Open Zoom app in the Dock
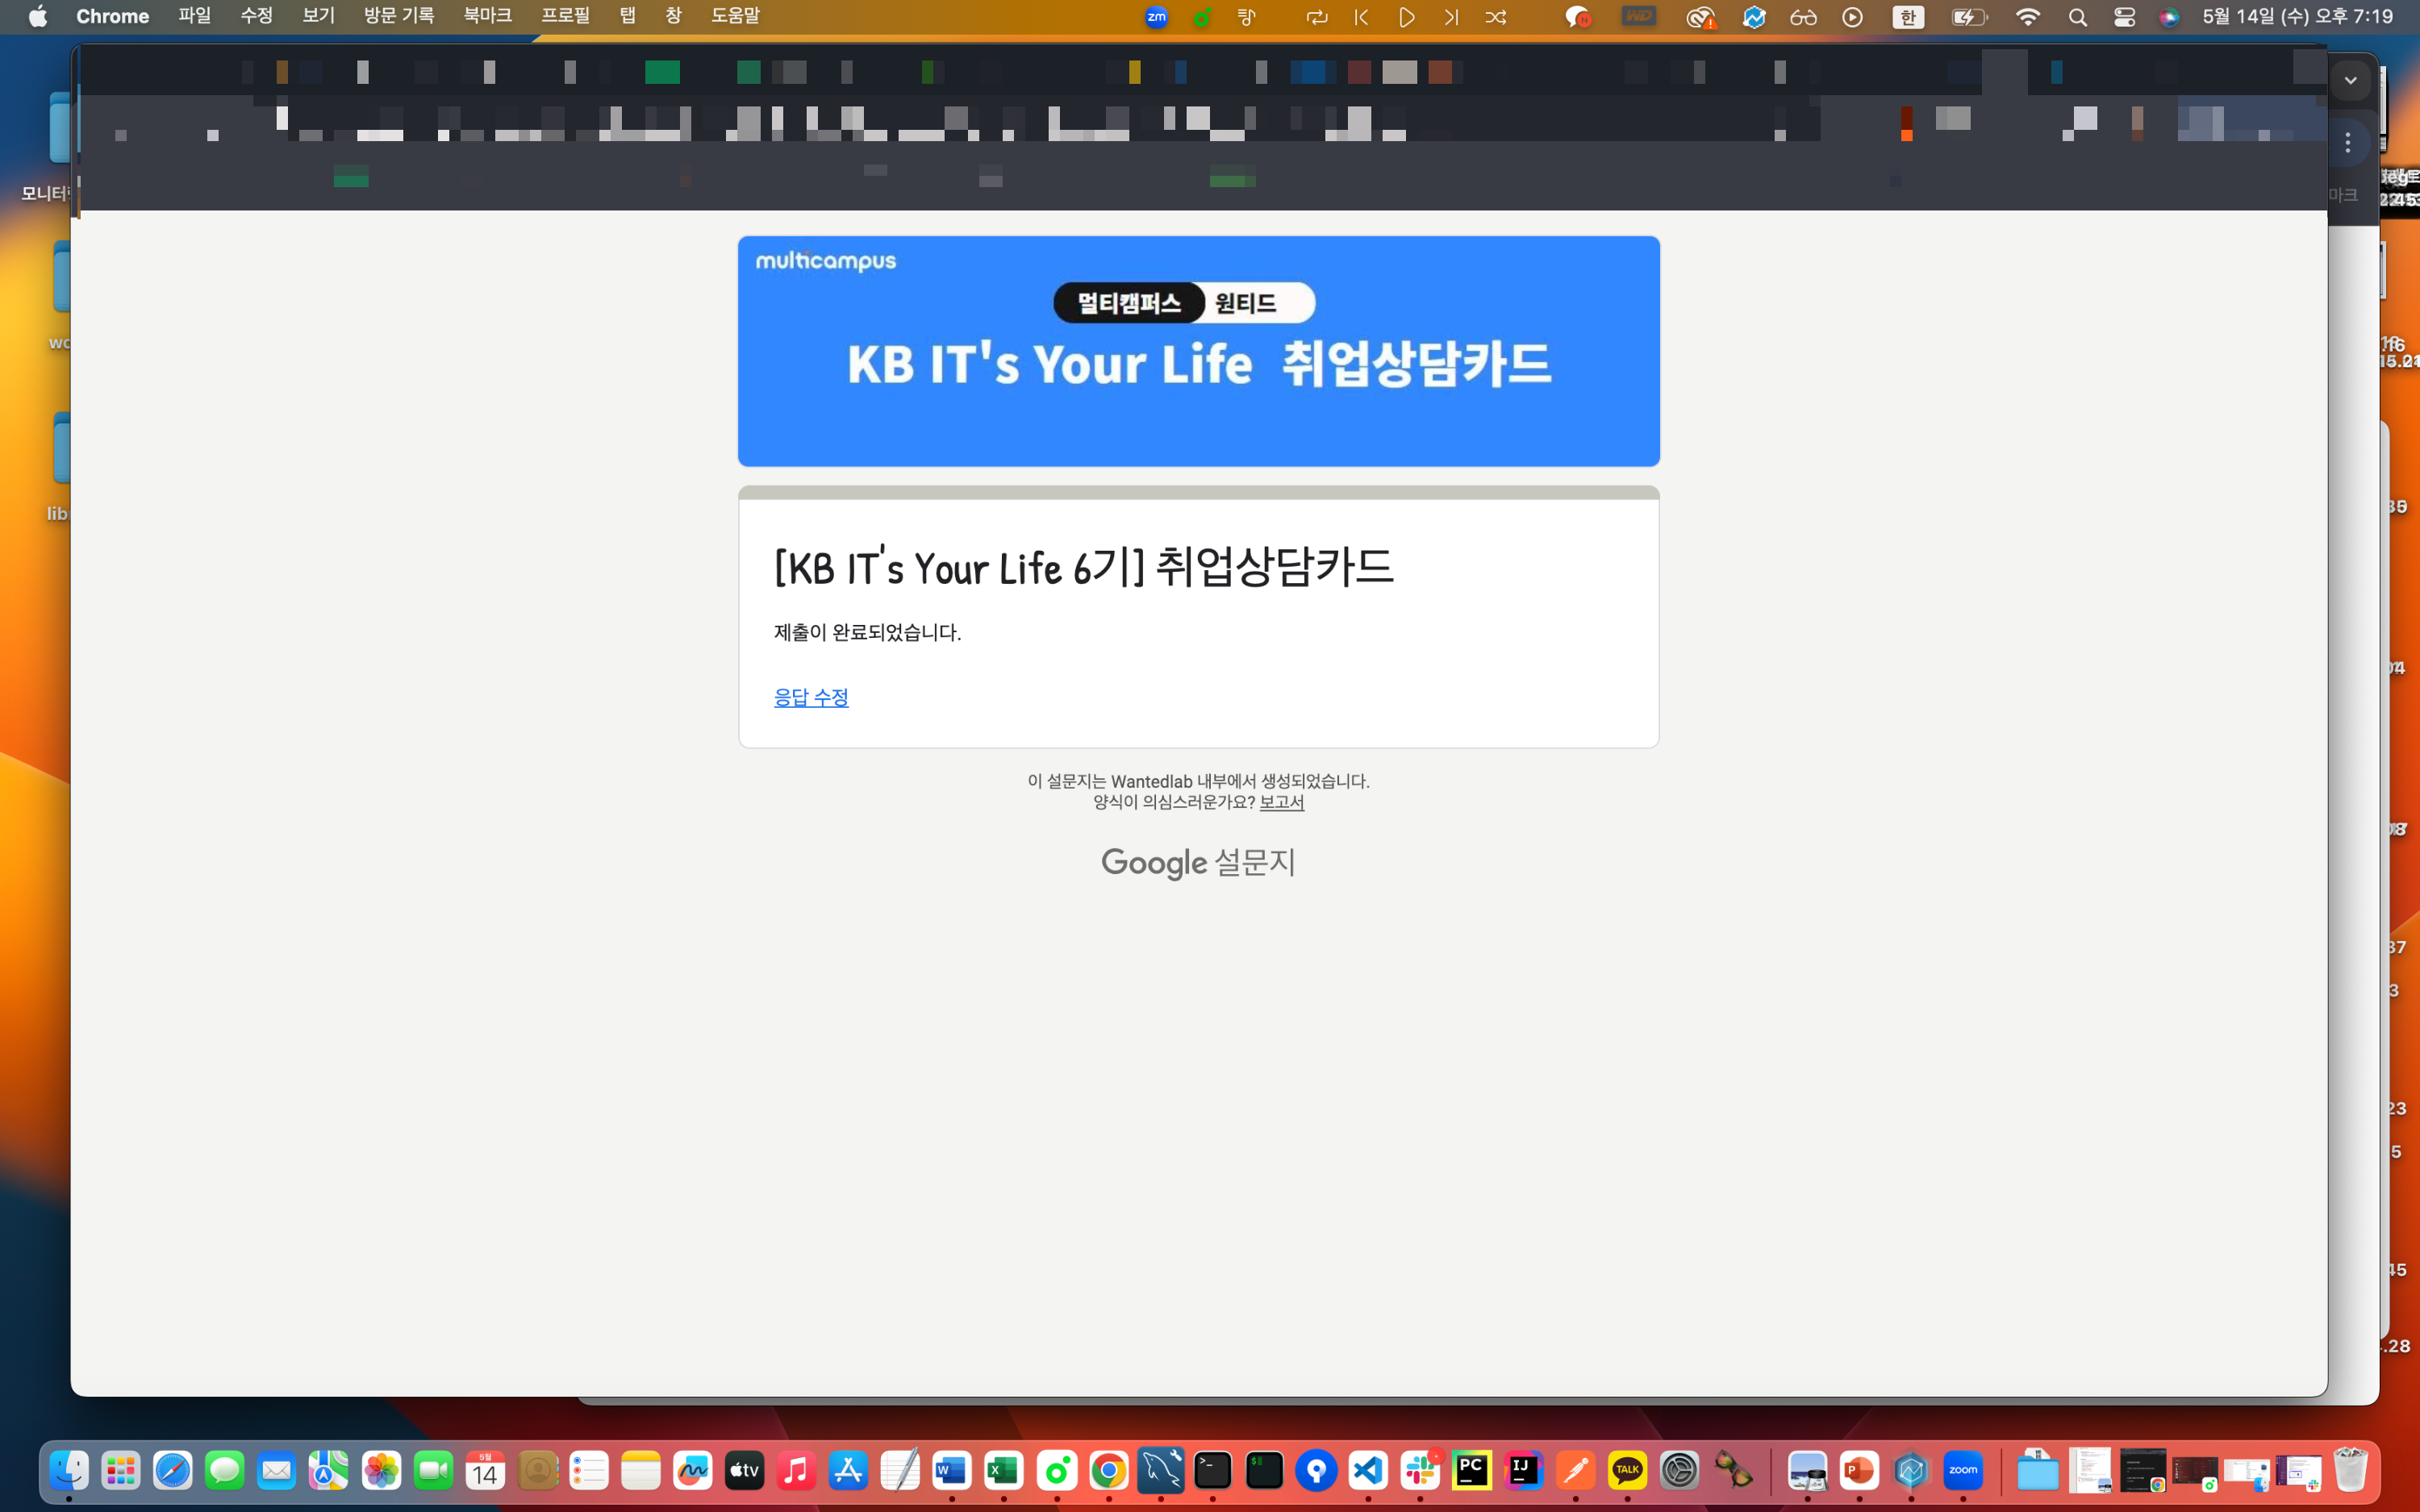The image size is (2420, 1512). pos(1963,1470)
